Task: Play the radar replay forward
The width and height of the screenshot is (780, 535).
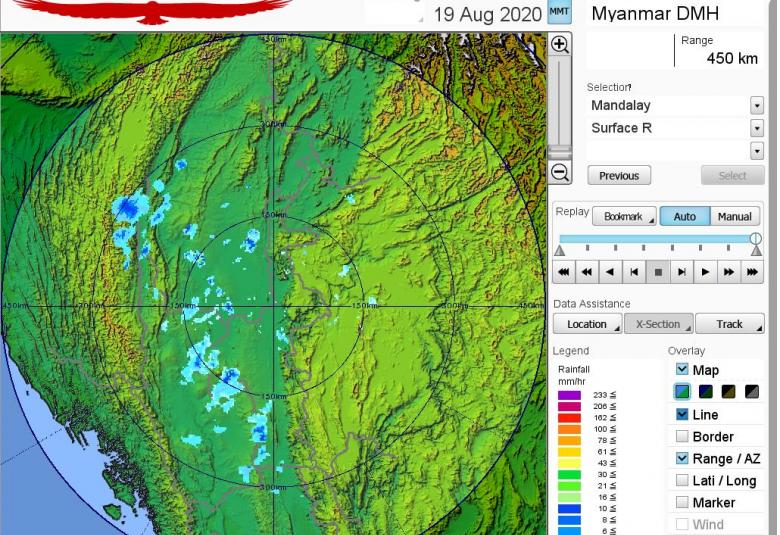Action: point(705,271)
